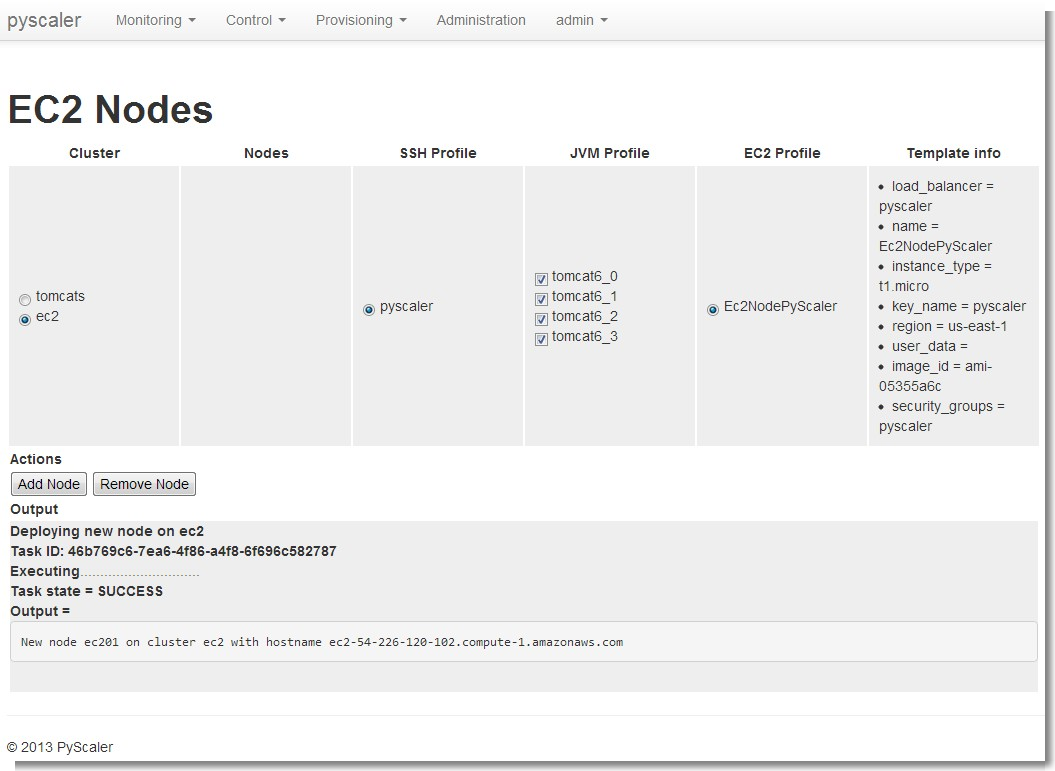
Task: Toggle the tomcat6_2 JVM profile checkbox
Action: pos(541,319)
